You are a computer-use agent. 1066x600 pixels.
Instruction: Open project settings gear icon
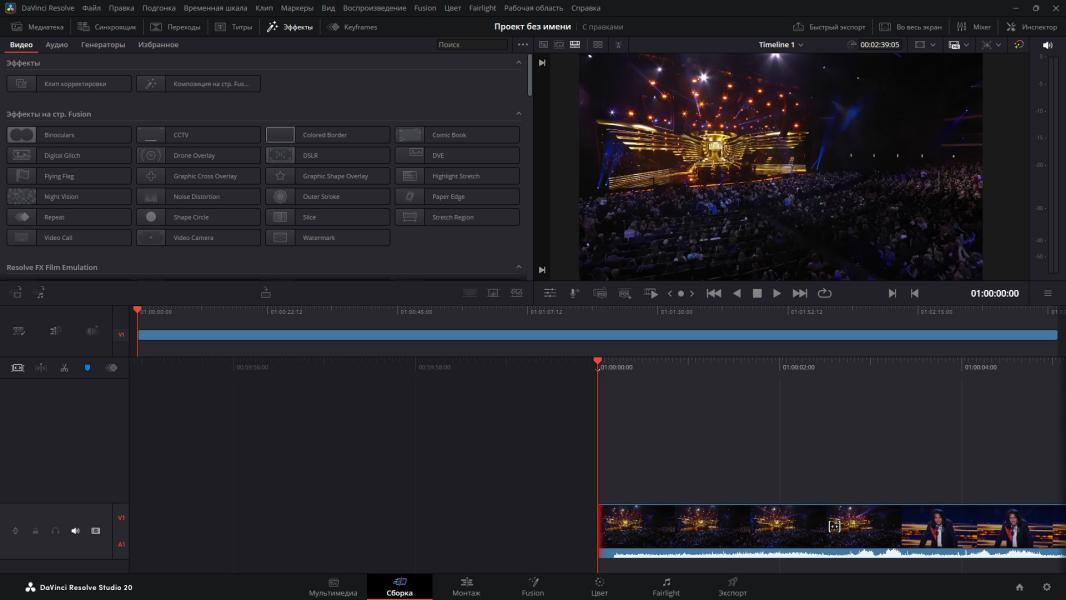coord(1046,587)
